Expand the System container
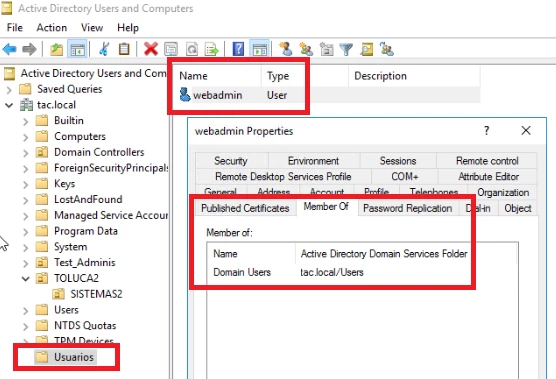The height and width of the screenshot is (379, 556). pos(25,247)
